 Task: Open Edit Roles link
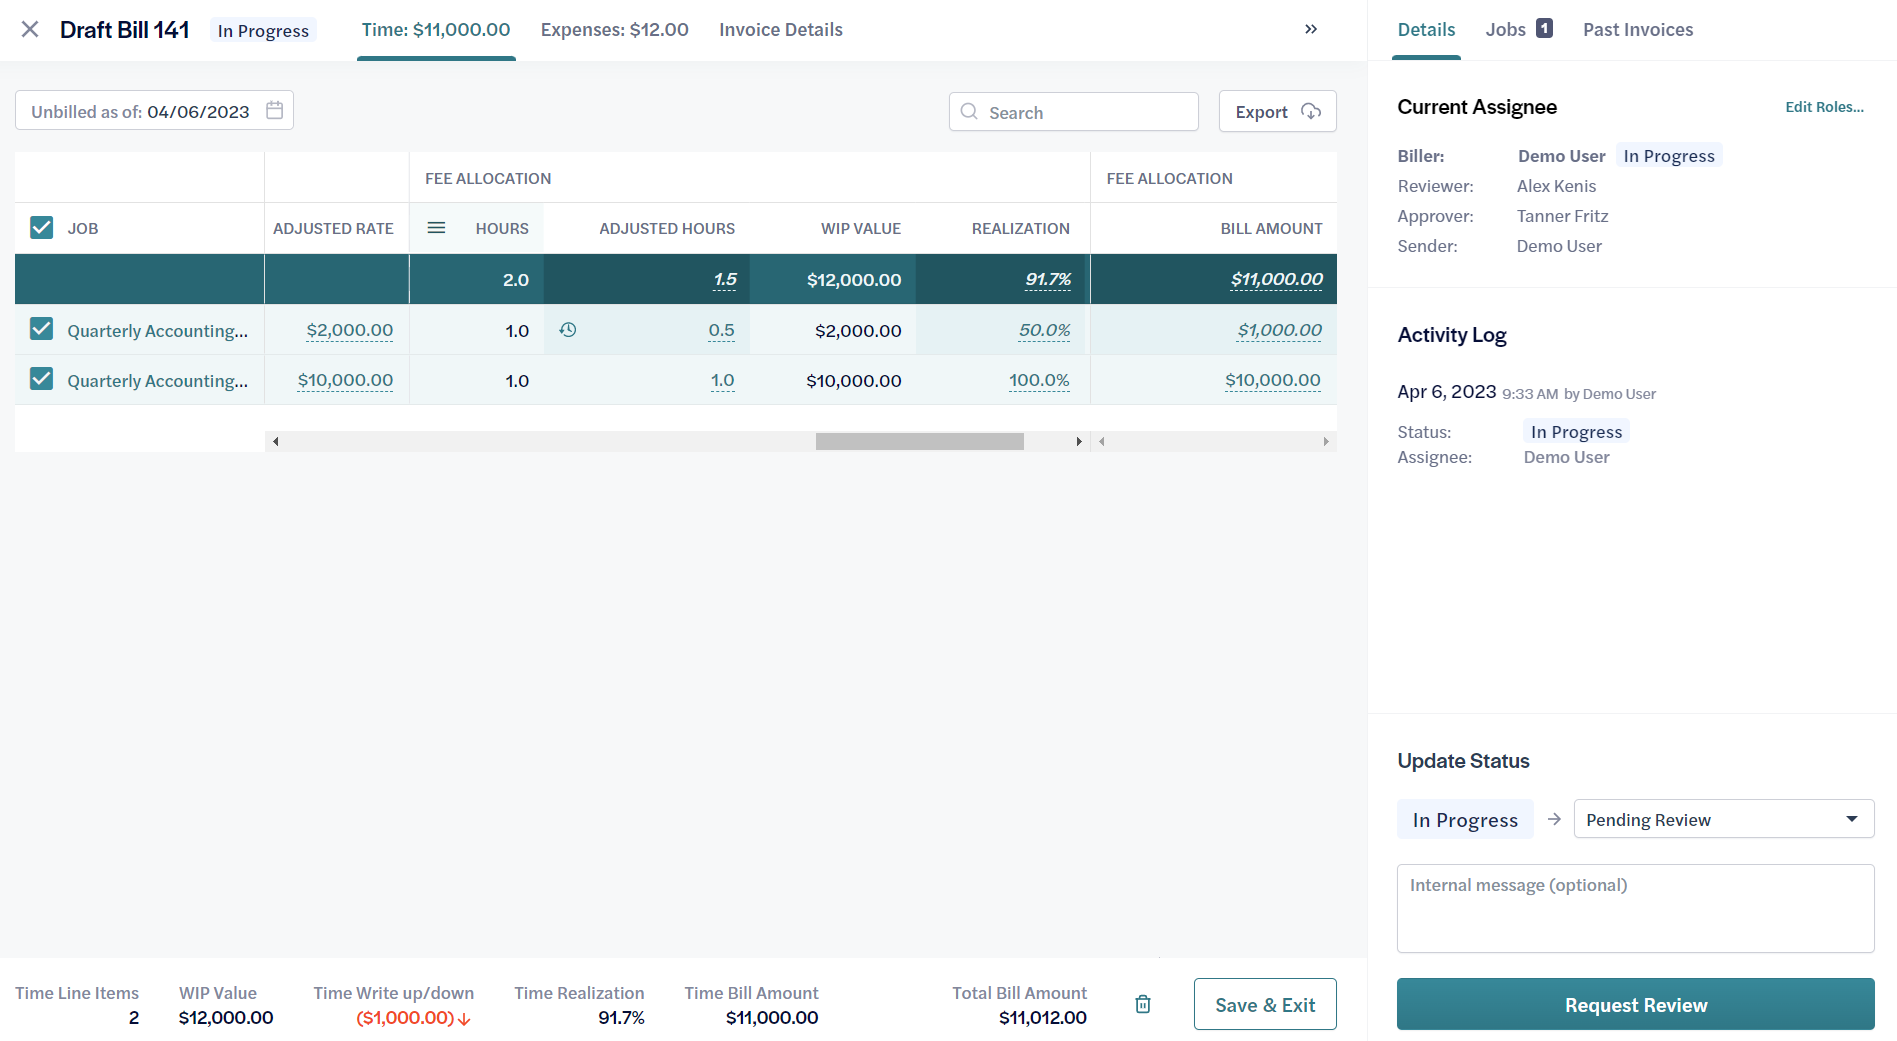[x=1825, y=107]
